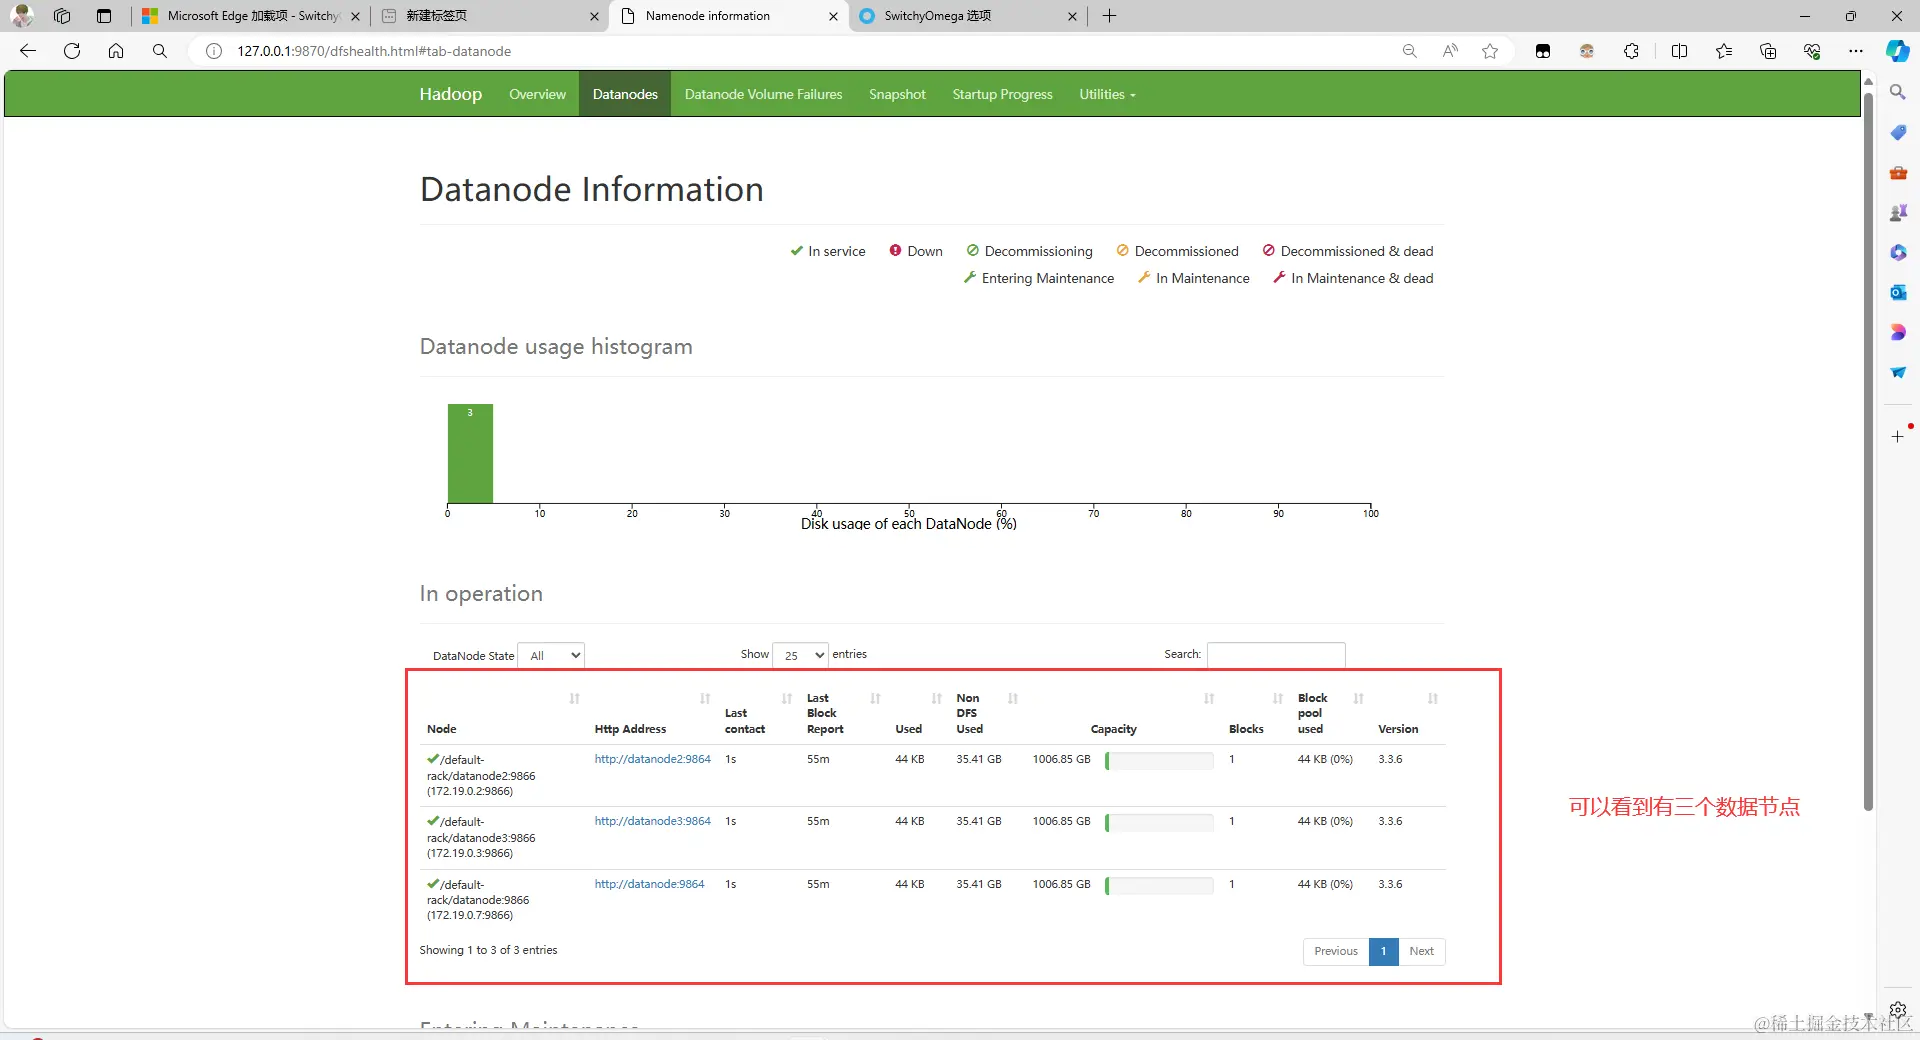The image size is (1920, 1040).
Task: Switch to the 新建标签页 browser tab
Action: pos(490,16)
